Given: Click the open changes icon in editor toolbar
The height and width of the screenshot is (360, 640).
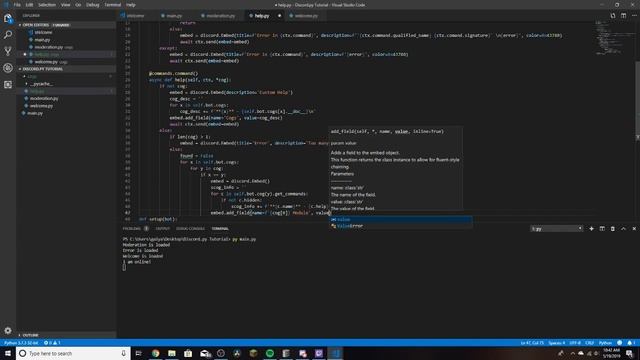Looking at the screenshot, I should click(613, 16).
